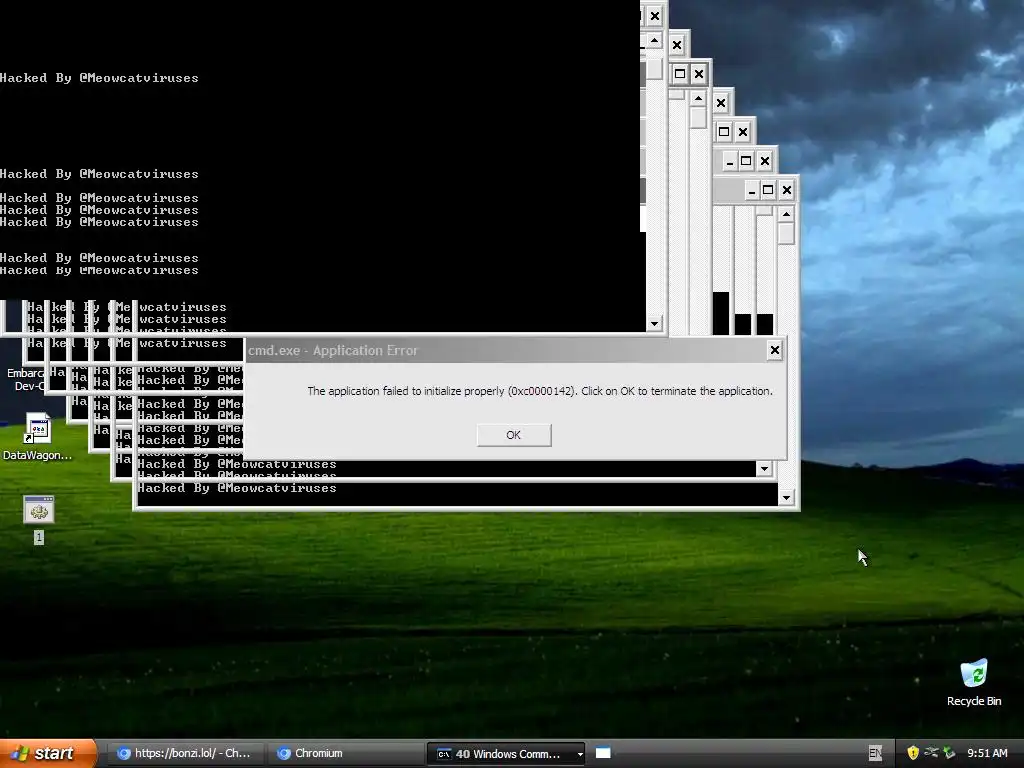Close the frontmost cascaded cmd window
This screenshot has height=768, width=1024.
[787, 190]
